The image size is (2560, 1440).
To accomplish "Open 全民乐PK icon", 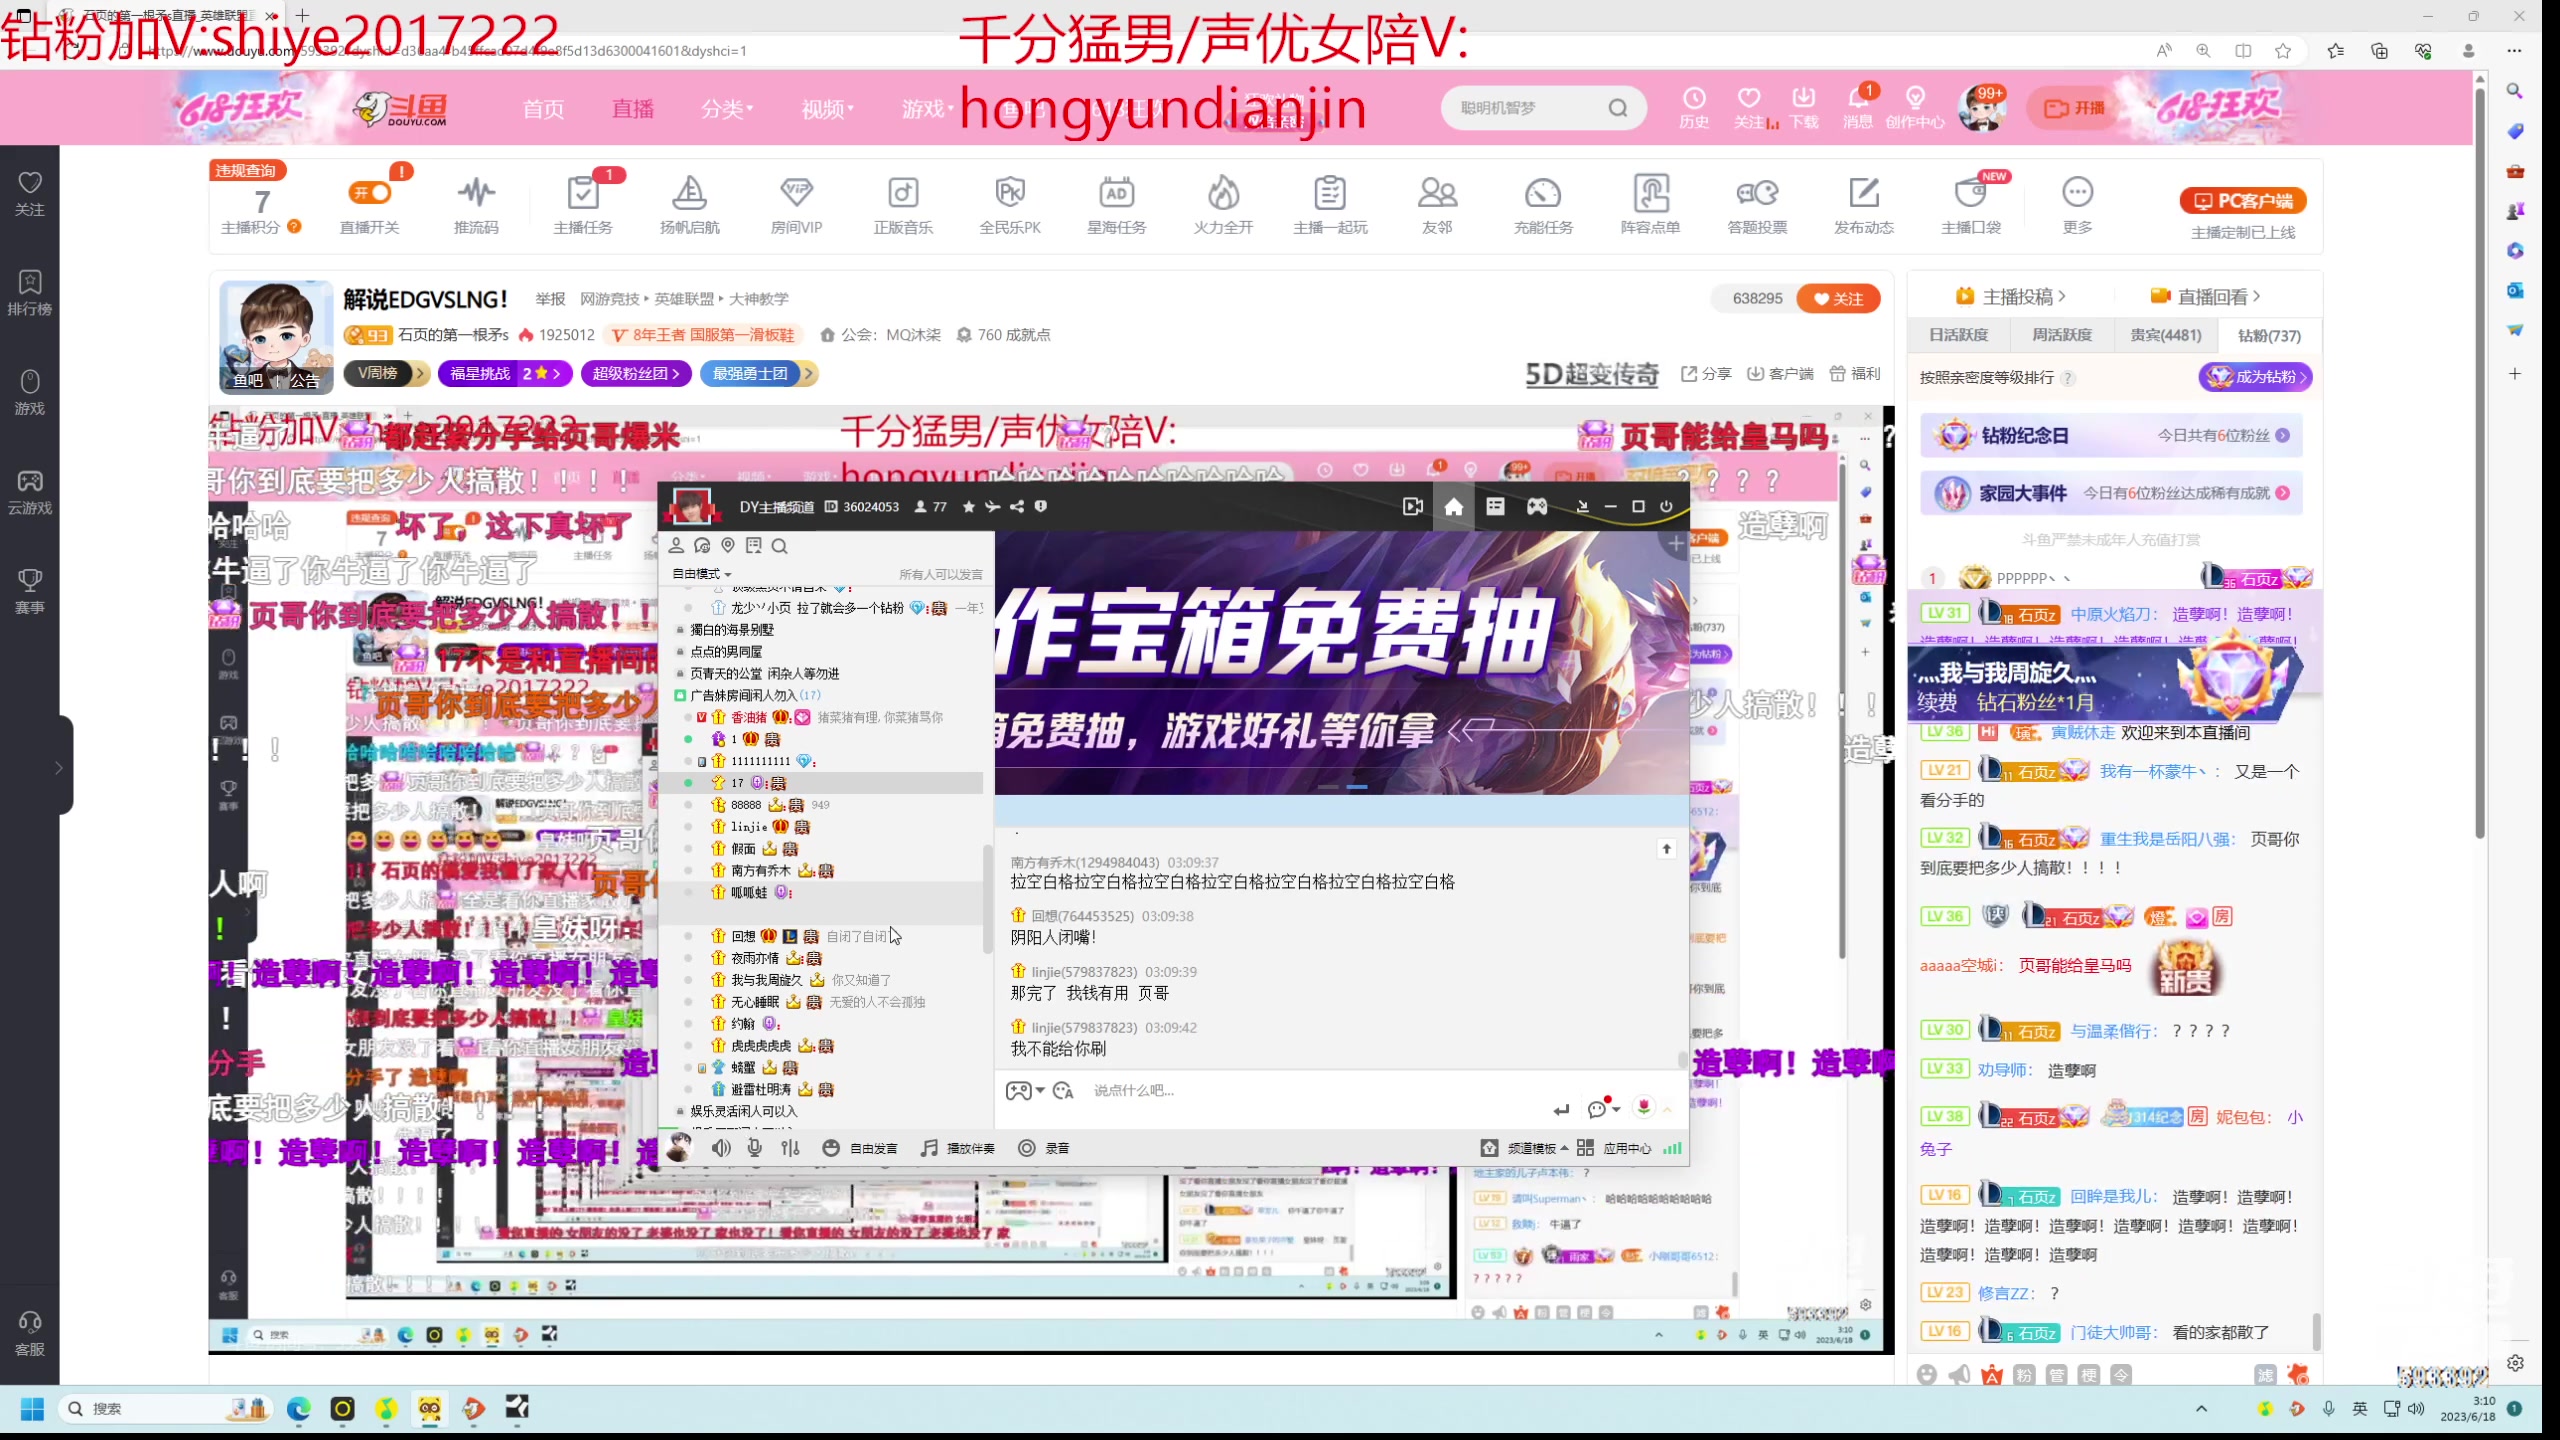I will tap(1010, 205).
